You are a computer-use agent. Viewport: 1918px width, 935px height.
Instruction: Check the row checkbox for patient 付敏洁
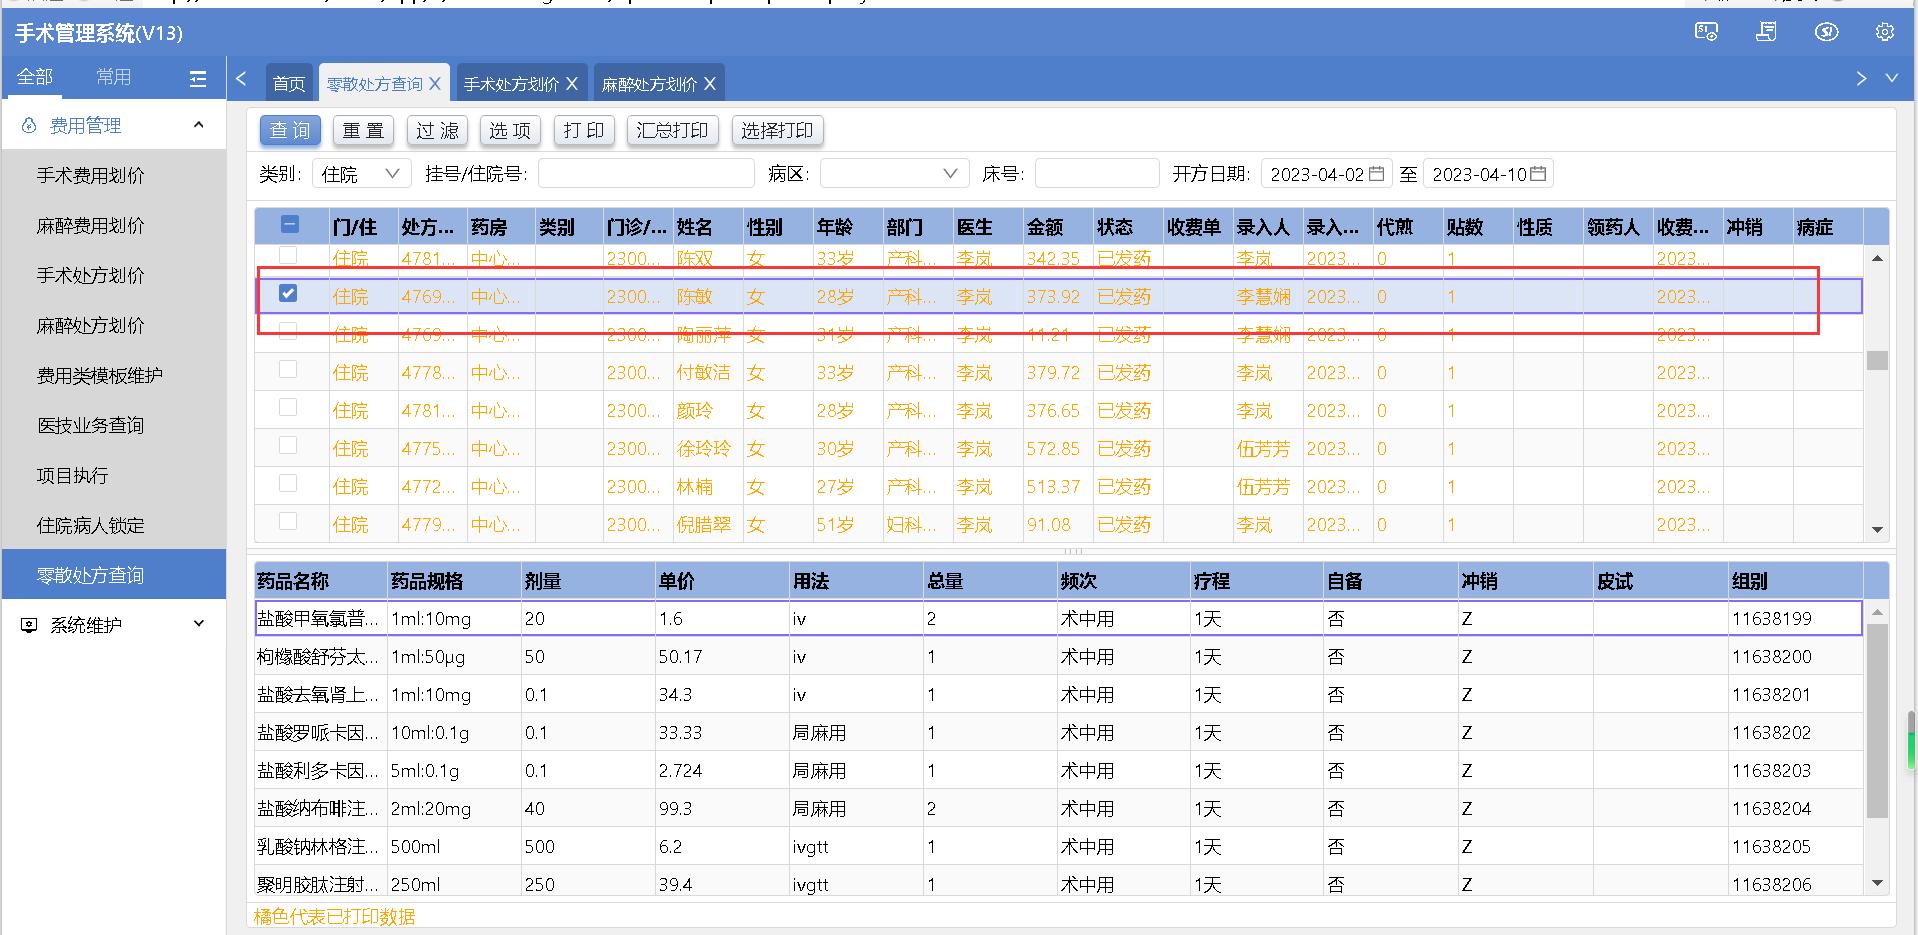click(x=288, y=369)
